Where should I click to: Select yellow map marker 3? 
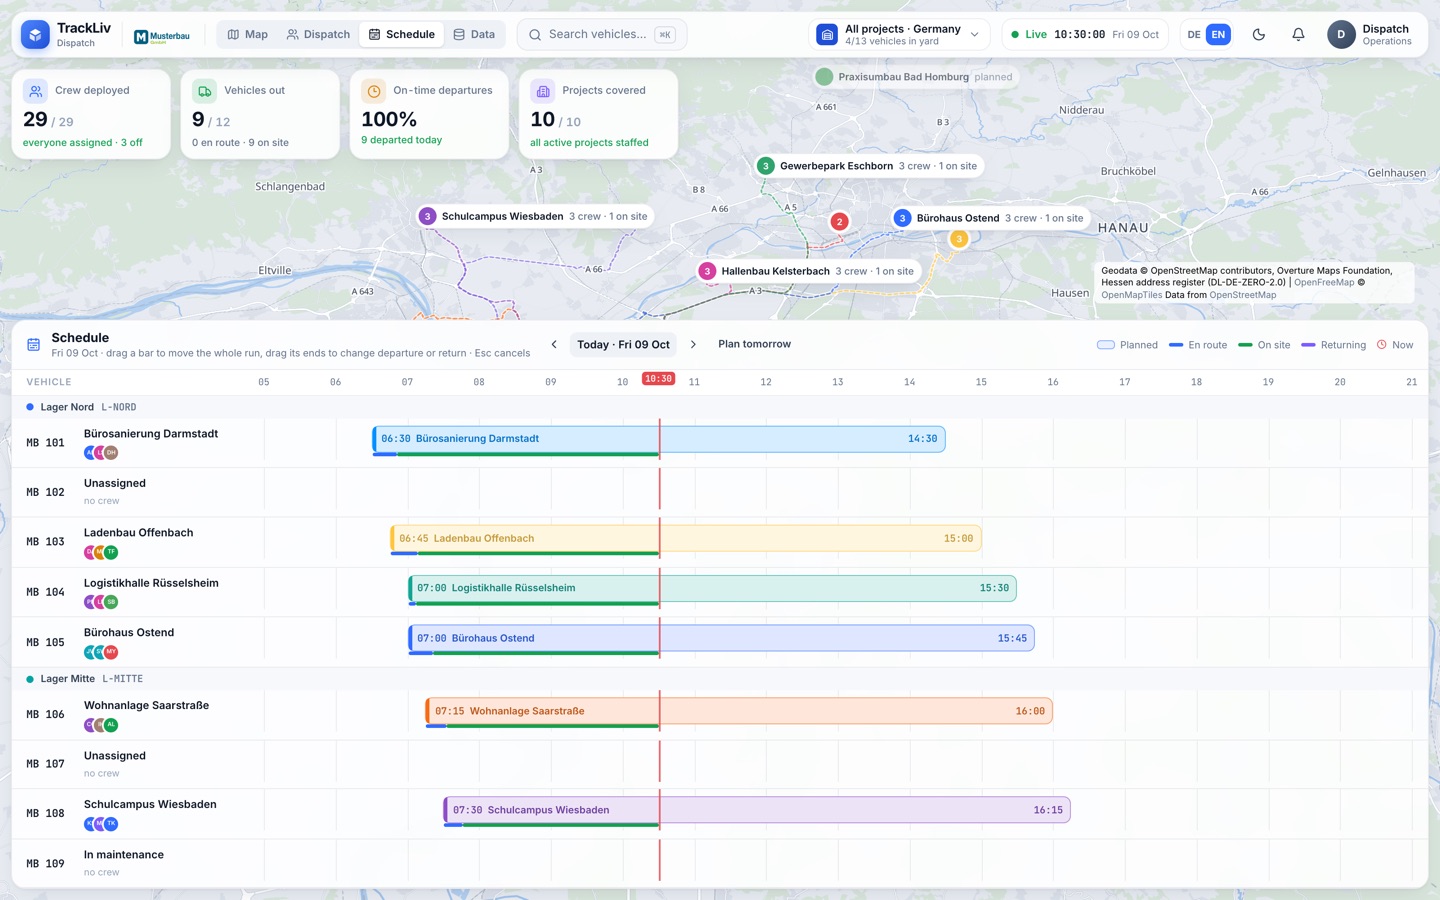959,238
